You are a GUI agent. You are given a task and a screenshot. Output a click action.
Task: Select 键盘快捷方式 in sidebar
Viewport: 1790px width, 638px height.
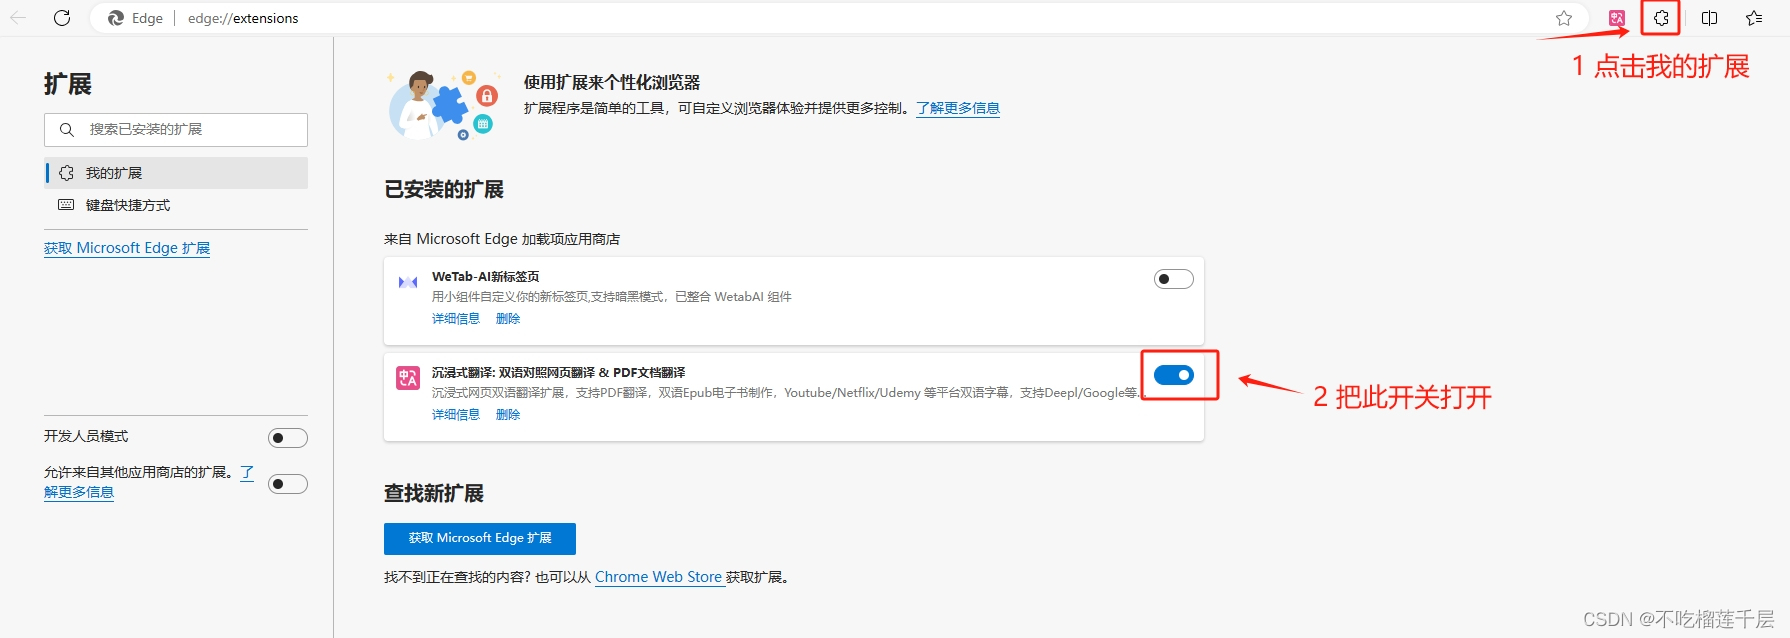pos(176,205)
